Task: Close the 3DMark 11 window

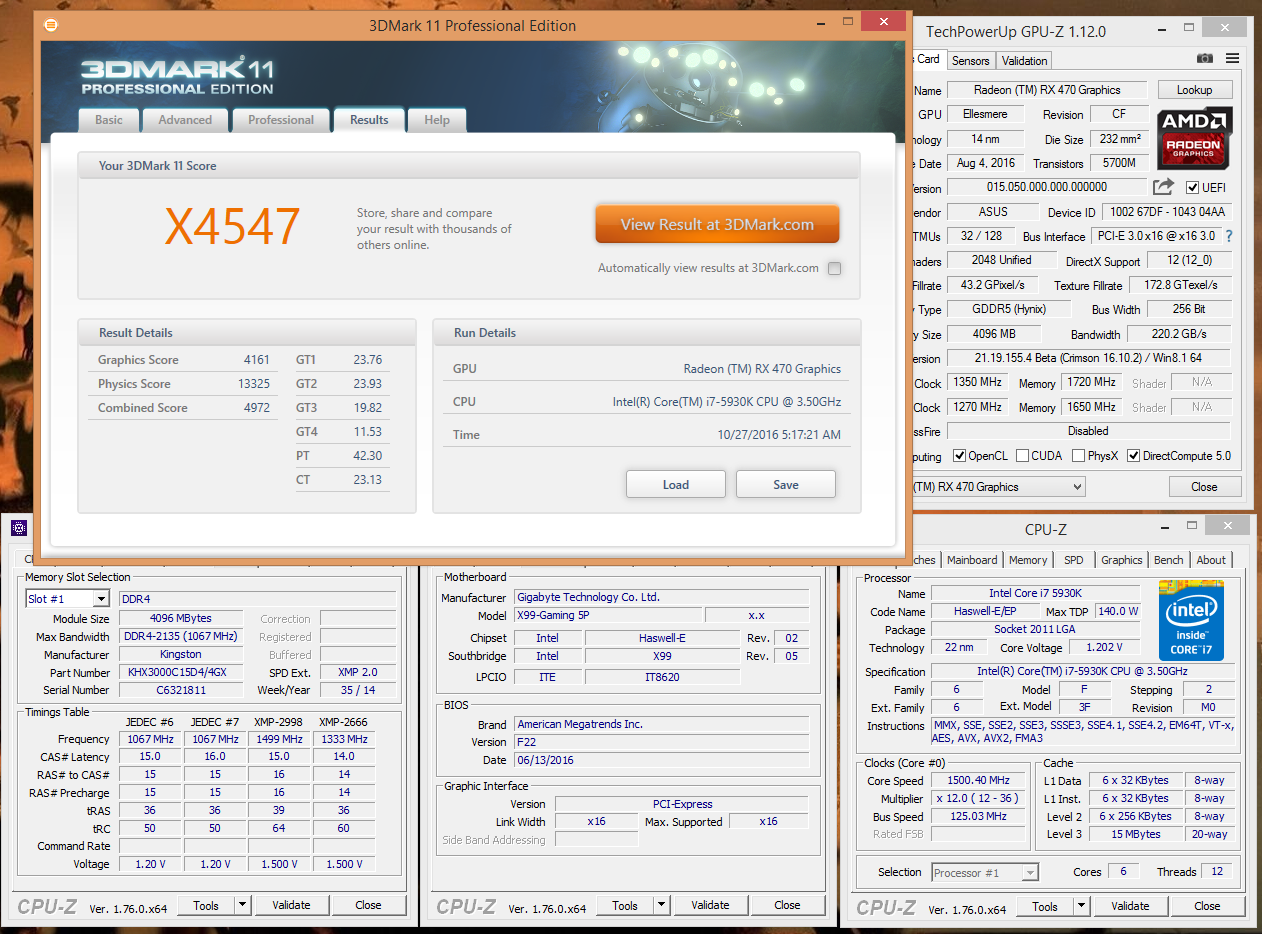Action: click(883, 21)
